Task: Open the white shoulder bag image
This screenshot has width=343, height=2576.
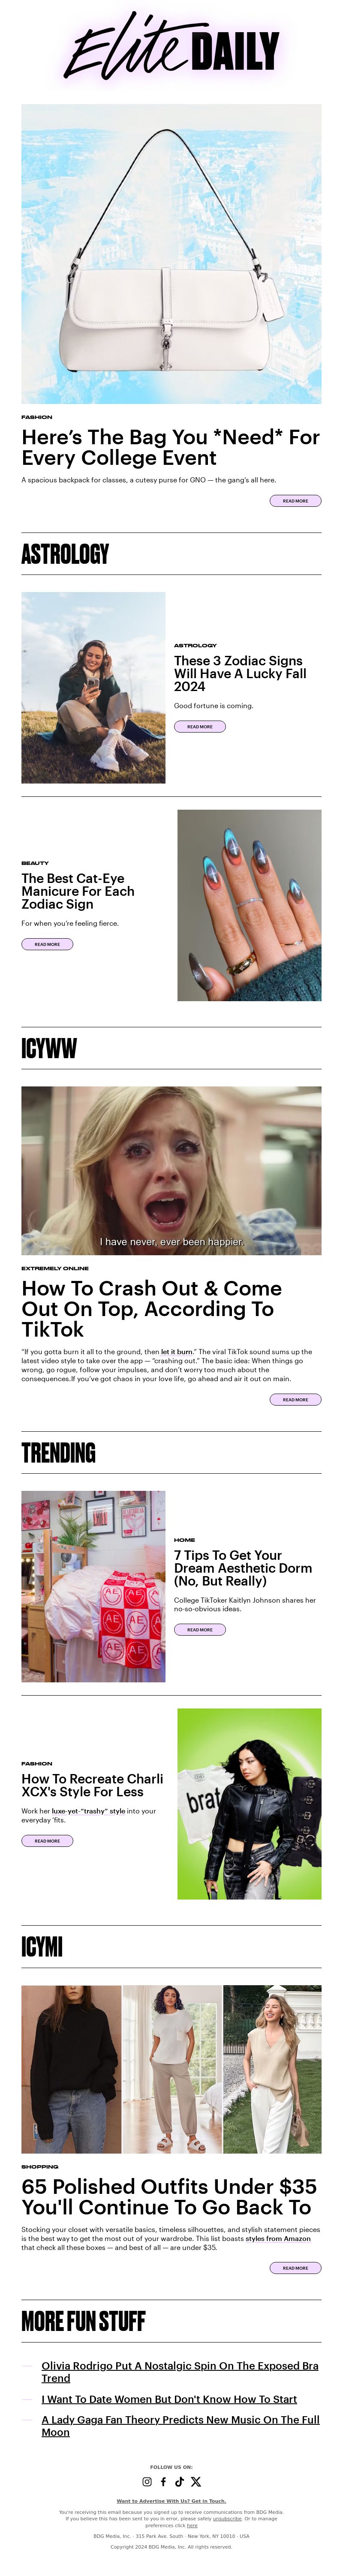Action: pyautogui.click(x=172, y=254)
